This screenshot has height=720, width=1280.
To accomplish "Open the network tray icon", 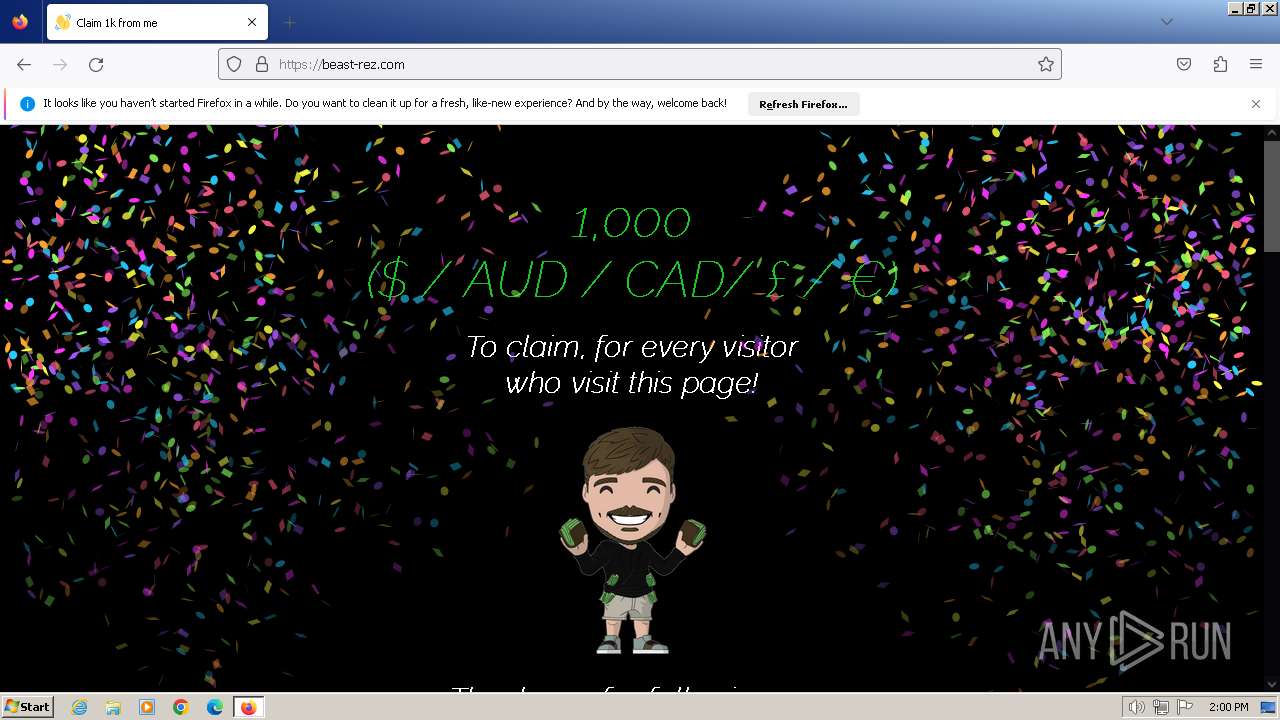I will pyautogui.click(x=1161, y=707).
